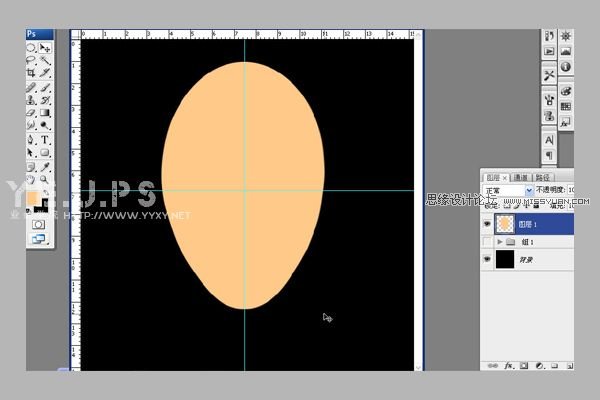Select the Magic Wand tool
Image resolution: width=600 pixels, height=400 pixels.
tap(46, 60)
